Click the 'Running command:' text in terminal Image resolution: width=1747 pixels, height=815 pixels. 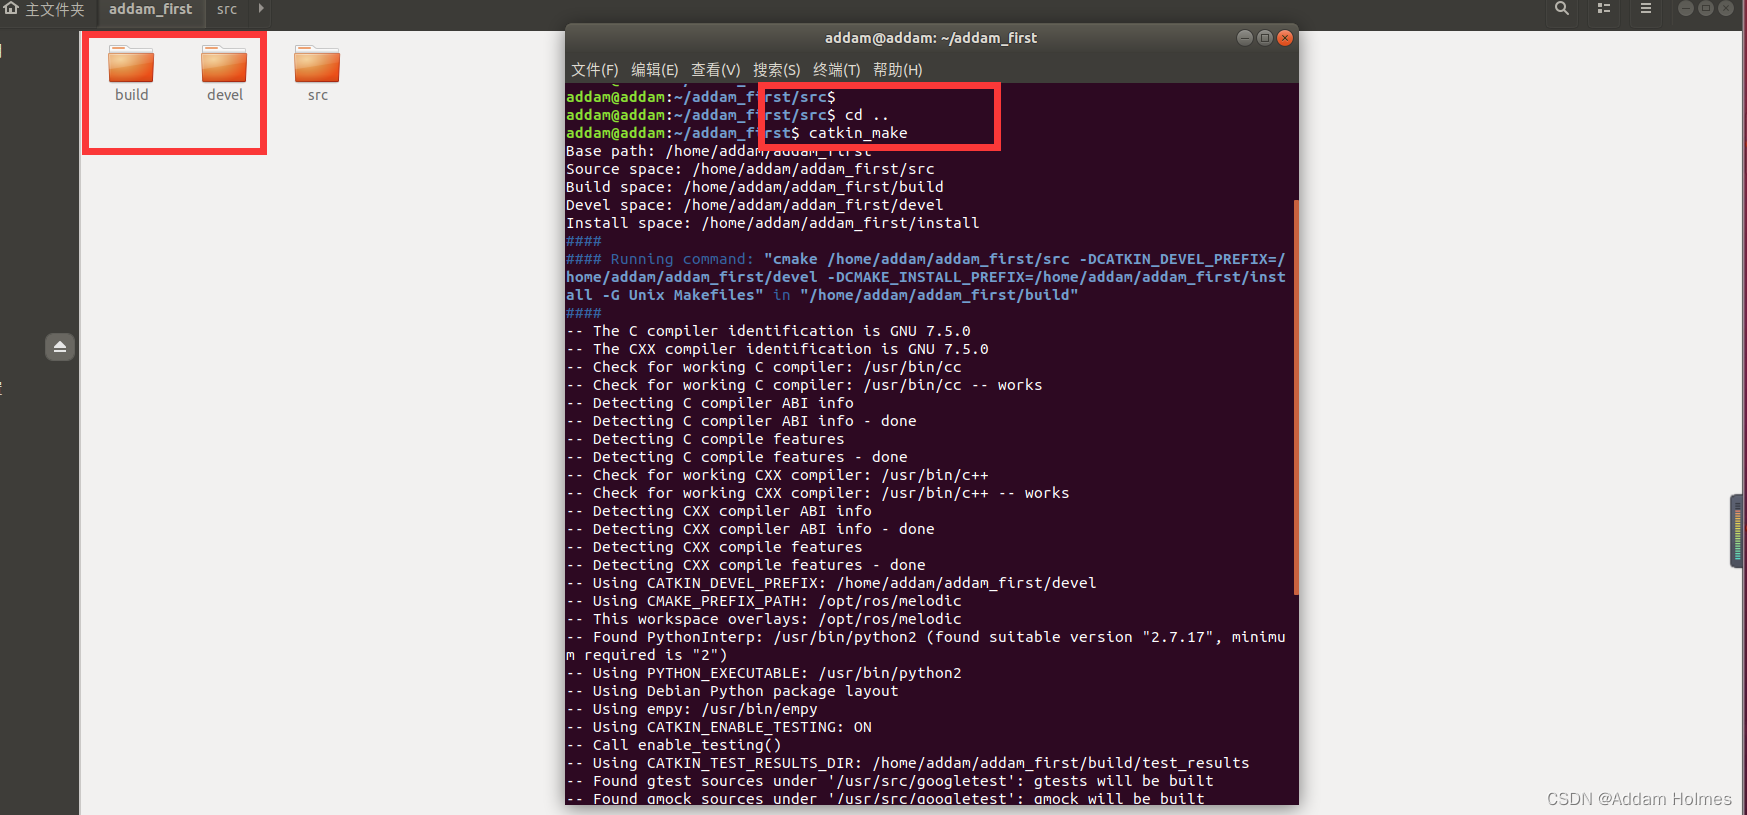tap(682, 259)
